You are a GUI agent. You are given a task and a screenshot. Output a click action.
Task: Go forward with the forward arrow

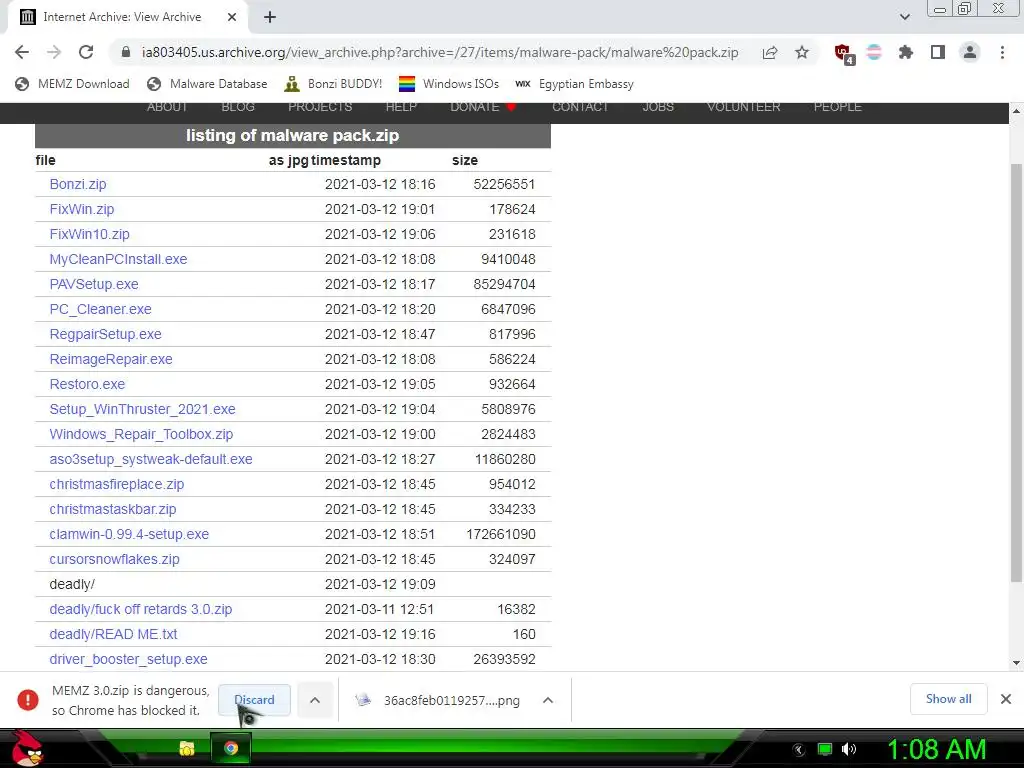[x=54, y=52]
